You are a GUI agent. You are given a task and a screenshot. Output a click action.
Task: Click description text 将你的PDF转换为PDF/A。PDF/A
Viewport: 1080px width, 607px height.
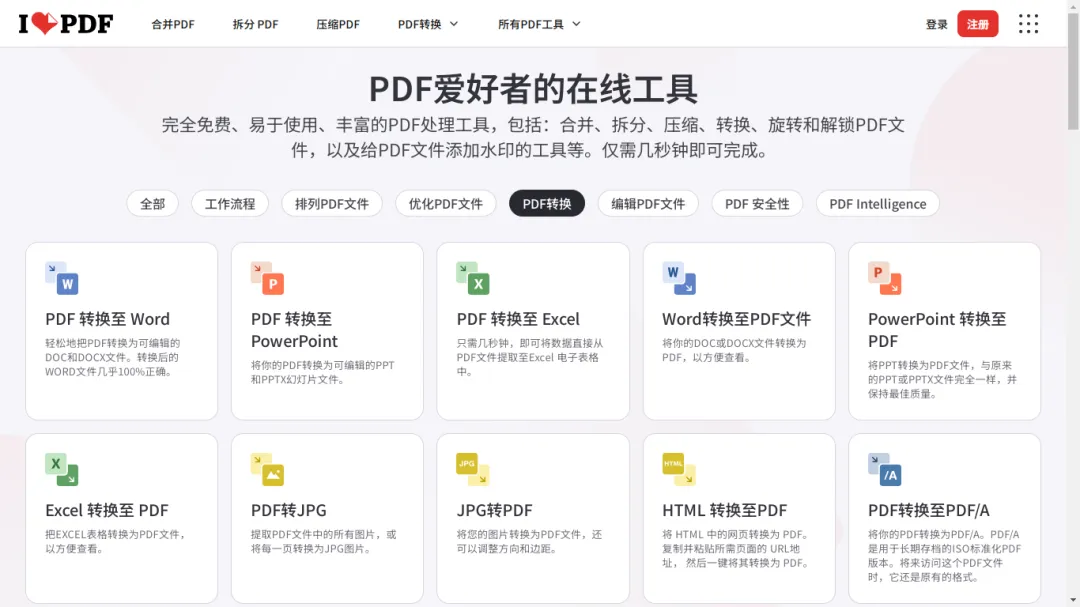point(943,535)
